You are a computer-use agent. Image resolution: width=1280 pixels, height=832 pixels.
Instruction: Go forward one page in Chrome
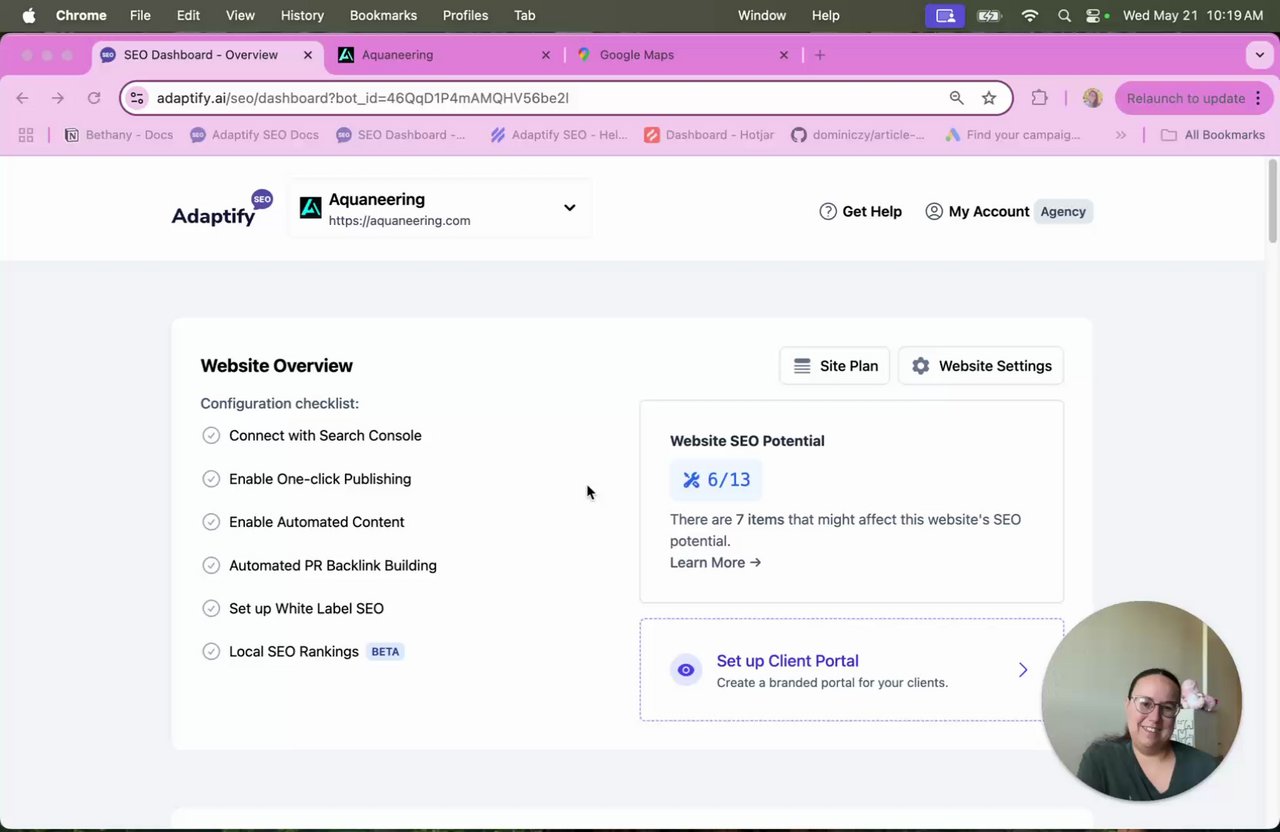[58, 98]
